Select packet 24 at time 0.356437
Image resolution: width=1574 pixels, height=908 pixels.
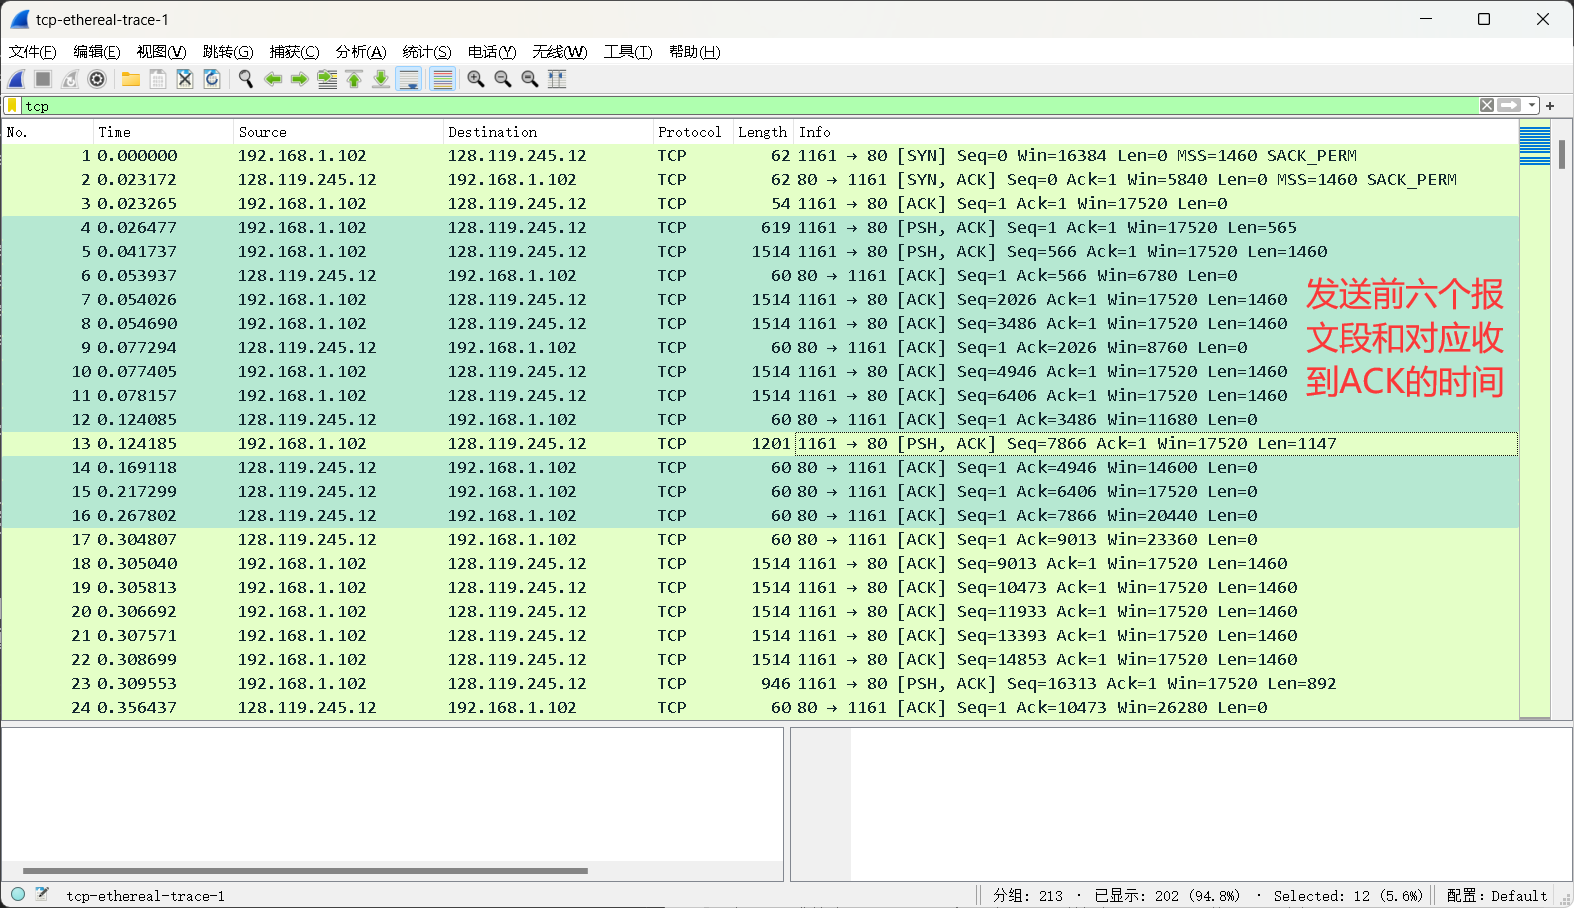[760, 708]
